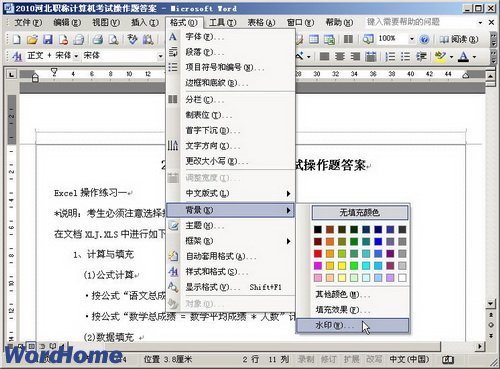Click 水印 option in submenu

352,325
